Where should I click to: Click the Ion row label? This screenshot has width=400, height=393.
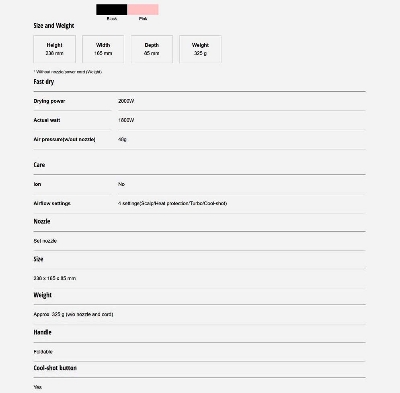tap(37, 184)
